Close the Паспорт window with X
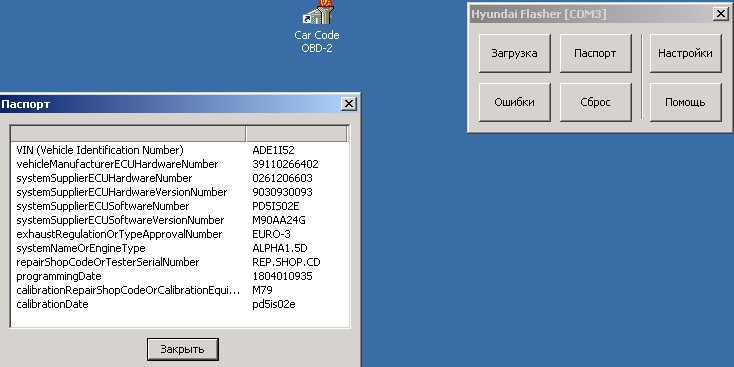The image size is (734, 367). point(349,104)
